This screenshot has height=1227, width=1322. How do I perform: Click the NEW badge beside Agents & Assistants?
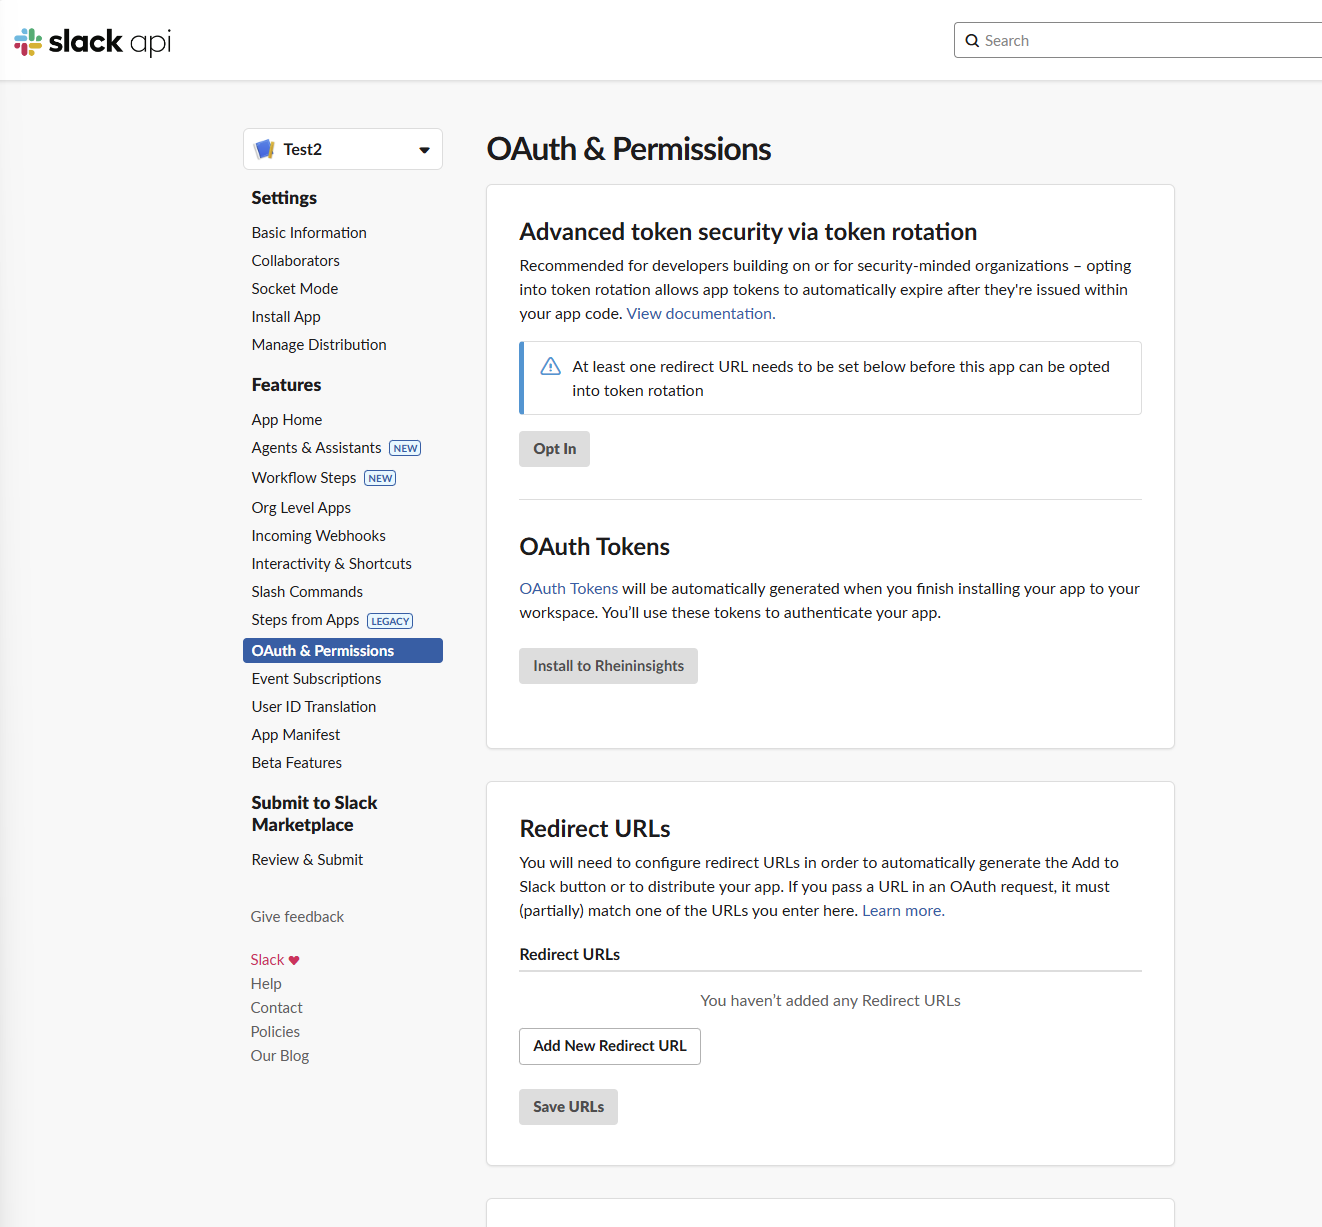405,448
